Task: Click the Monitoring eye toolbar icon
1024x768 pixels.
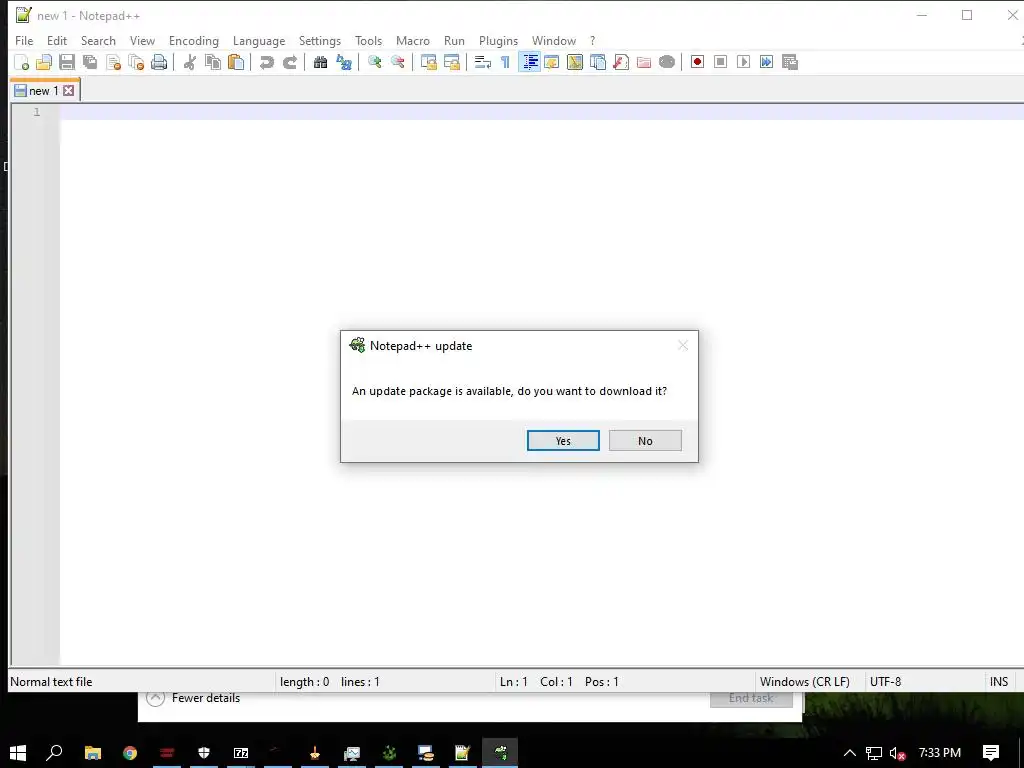Action: (x=667, y=62)
